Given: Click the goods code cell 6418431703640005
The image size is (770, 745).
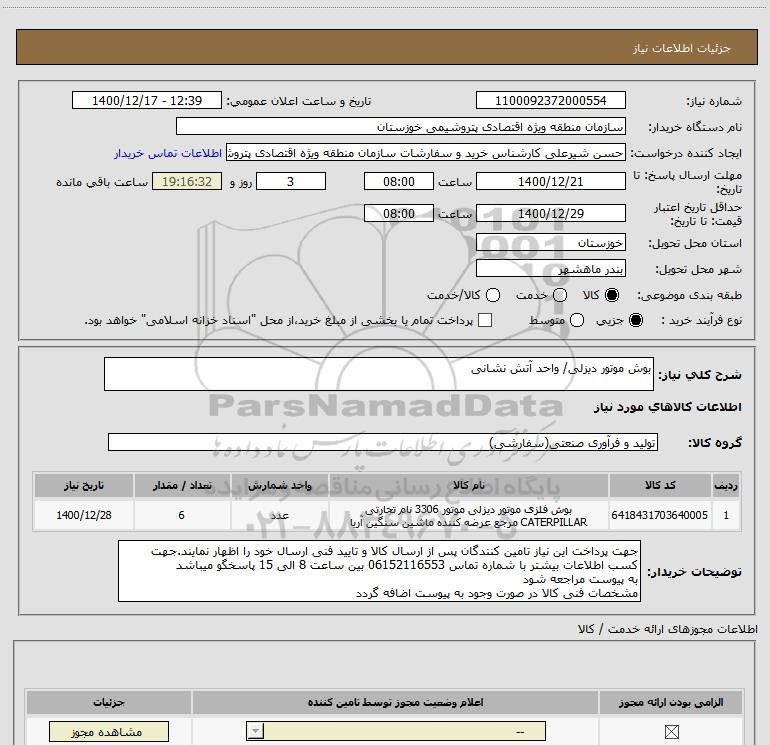Looking at the screenshot, I should click(x=660, y=515).
